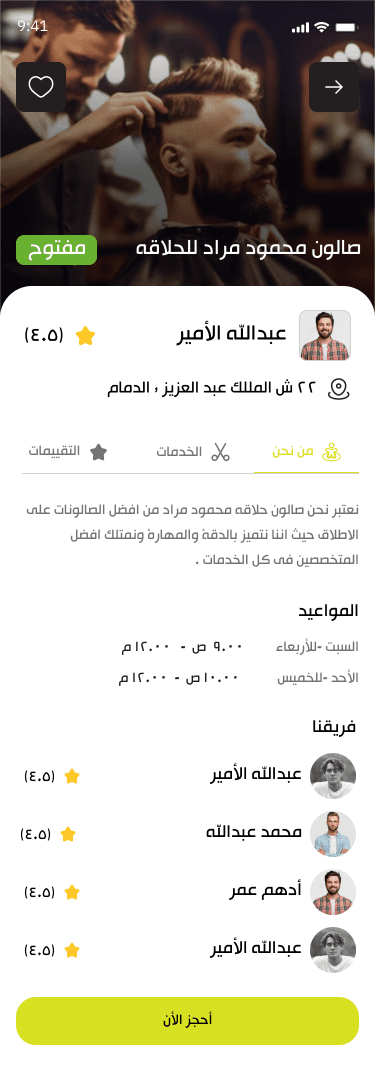Tap the avatar of محمد عبدالله
Screen dimensions: 375x1066
[x=333, y=833]
